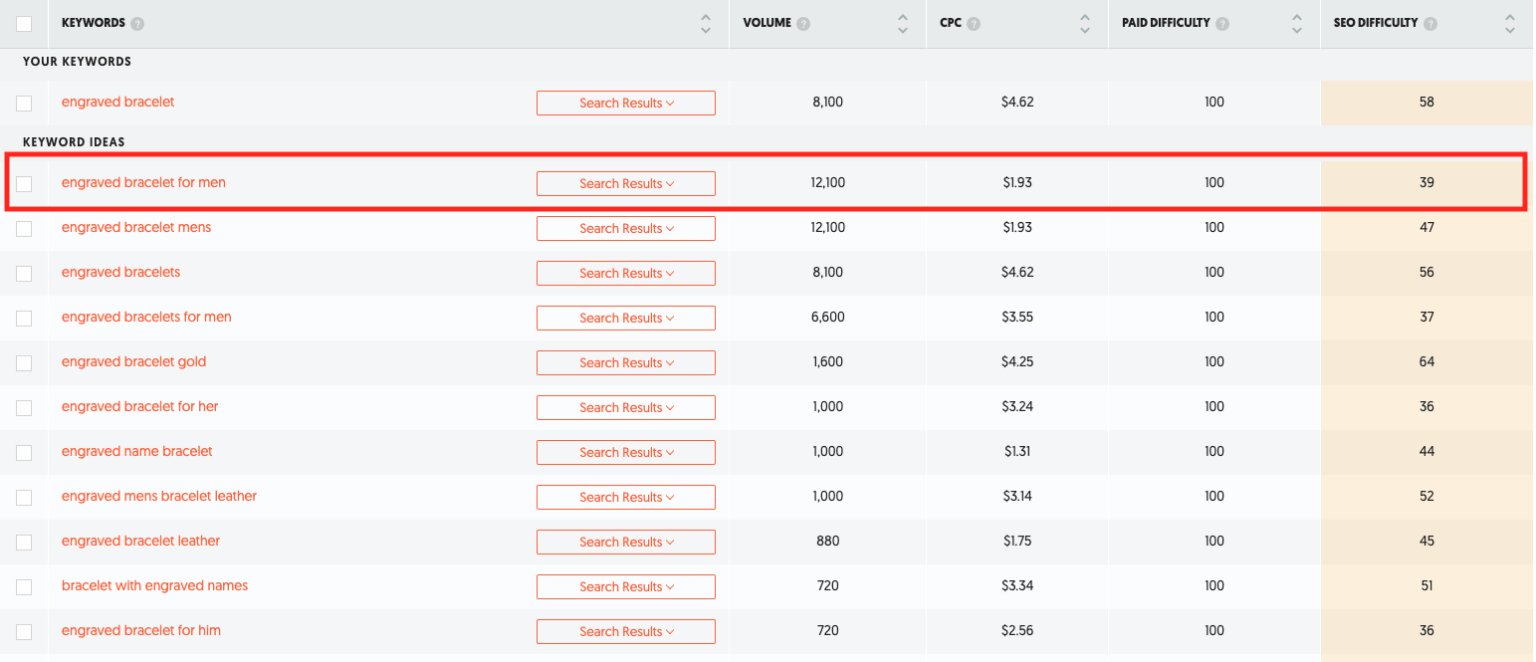Open the 'engraved bracelets' keyword link

(x=120, y=272)
